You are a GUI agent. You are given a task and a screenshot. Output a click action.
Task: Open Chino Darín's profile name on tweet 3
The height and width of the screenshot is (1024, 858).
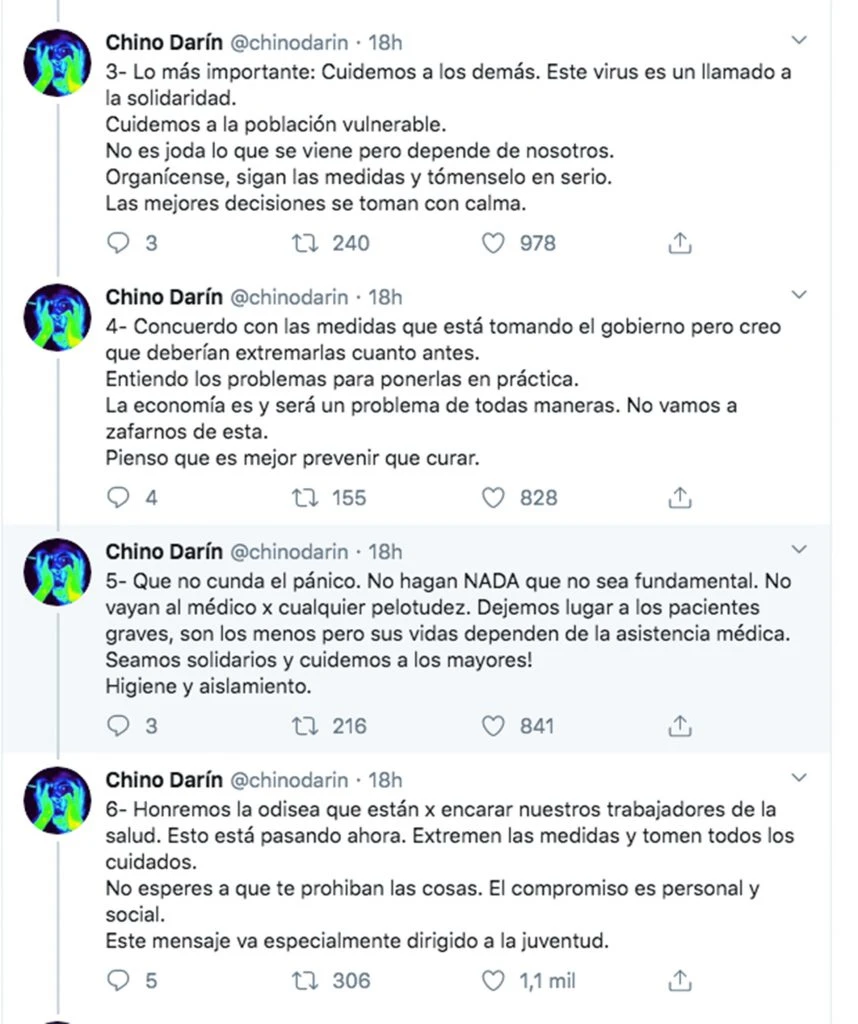(164, 43)
